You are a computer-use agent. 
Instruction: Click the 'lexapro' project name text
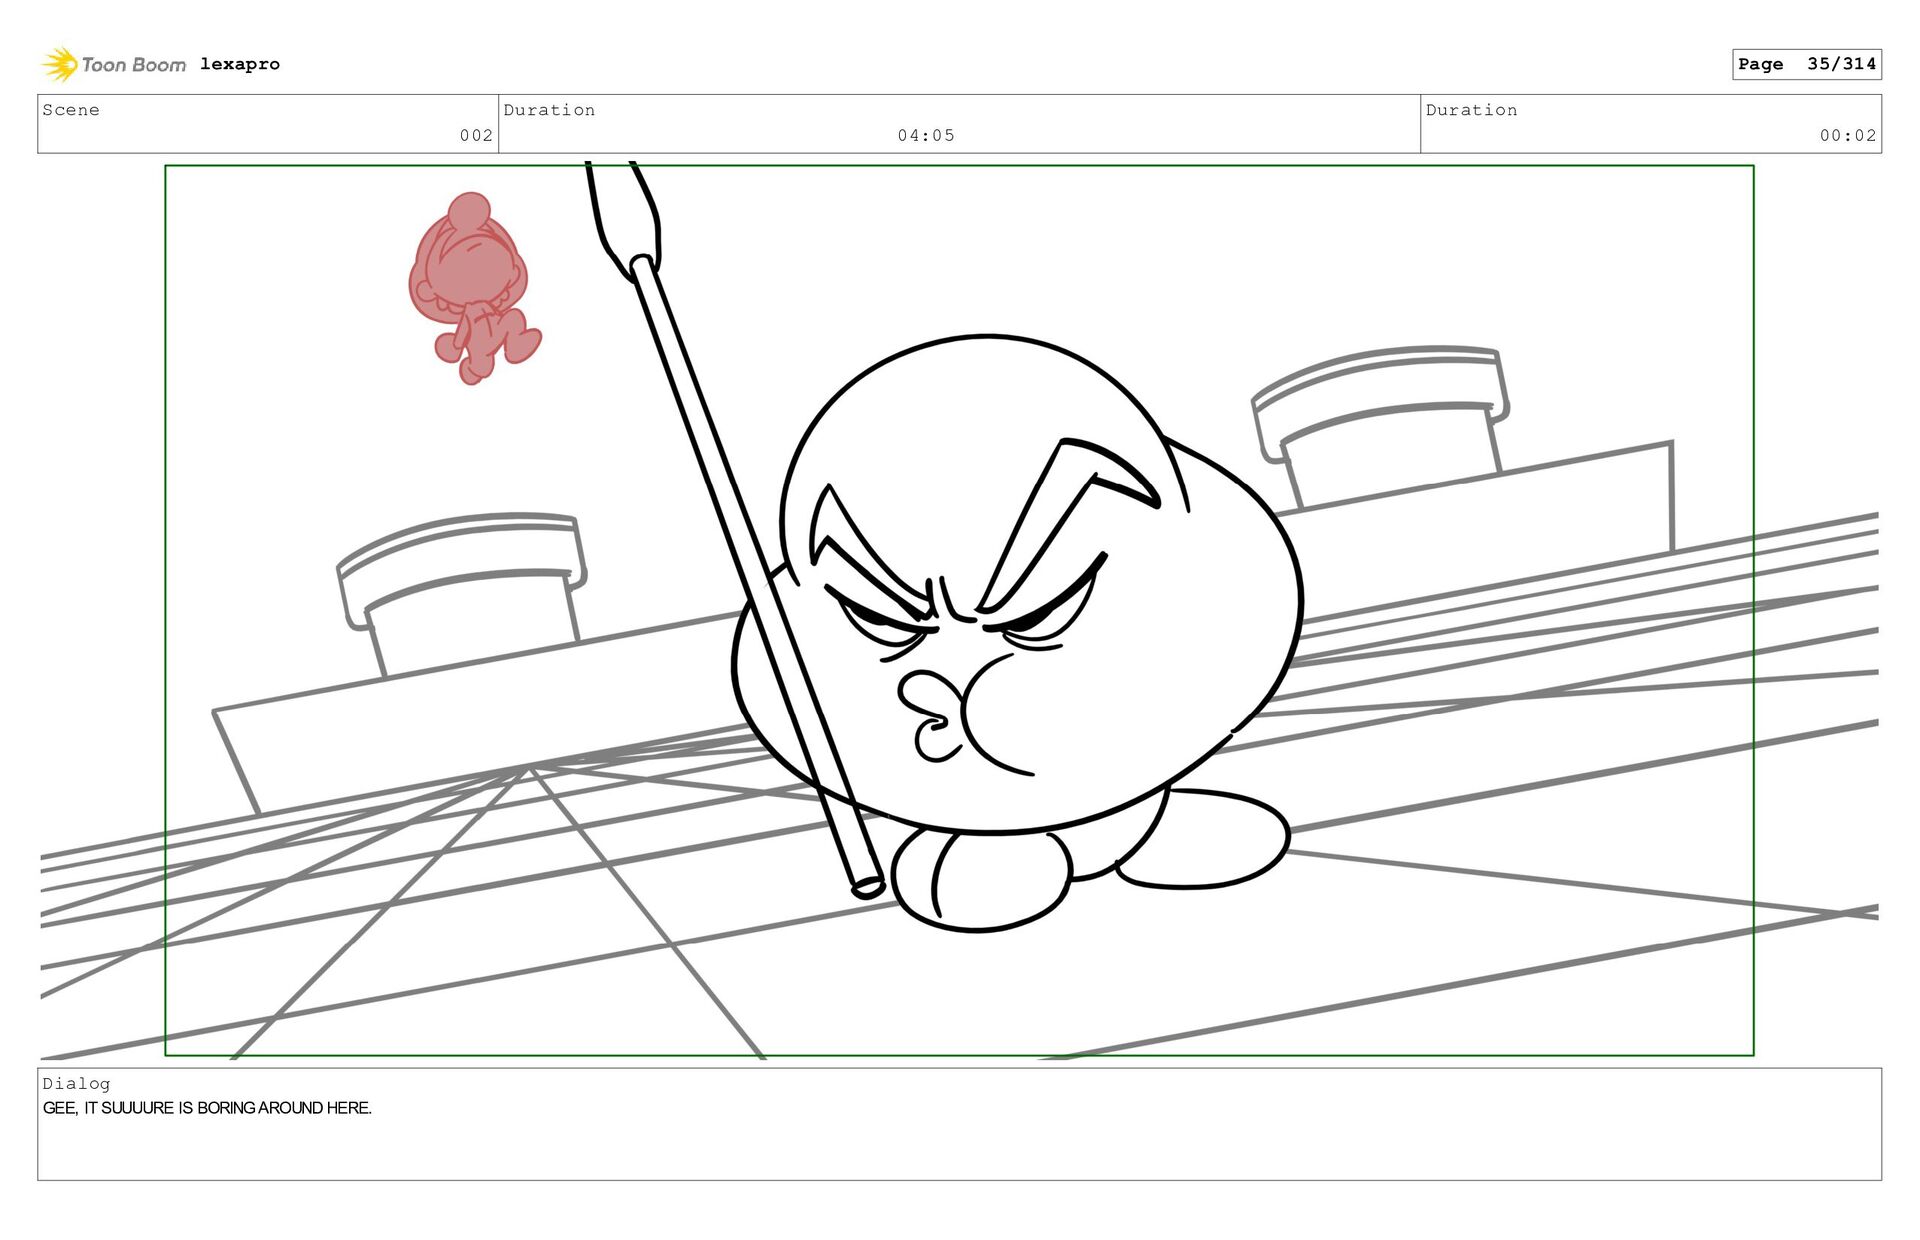pyautogui.click(x=240, y=64)
